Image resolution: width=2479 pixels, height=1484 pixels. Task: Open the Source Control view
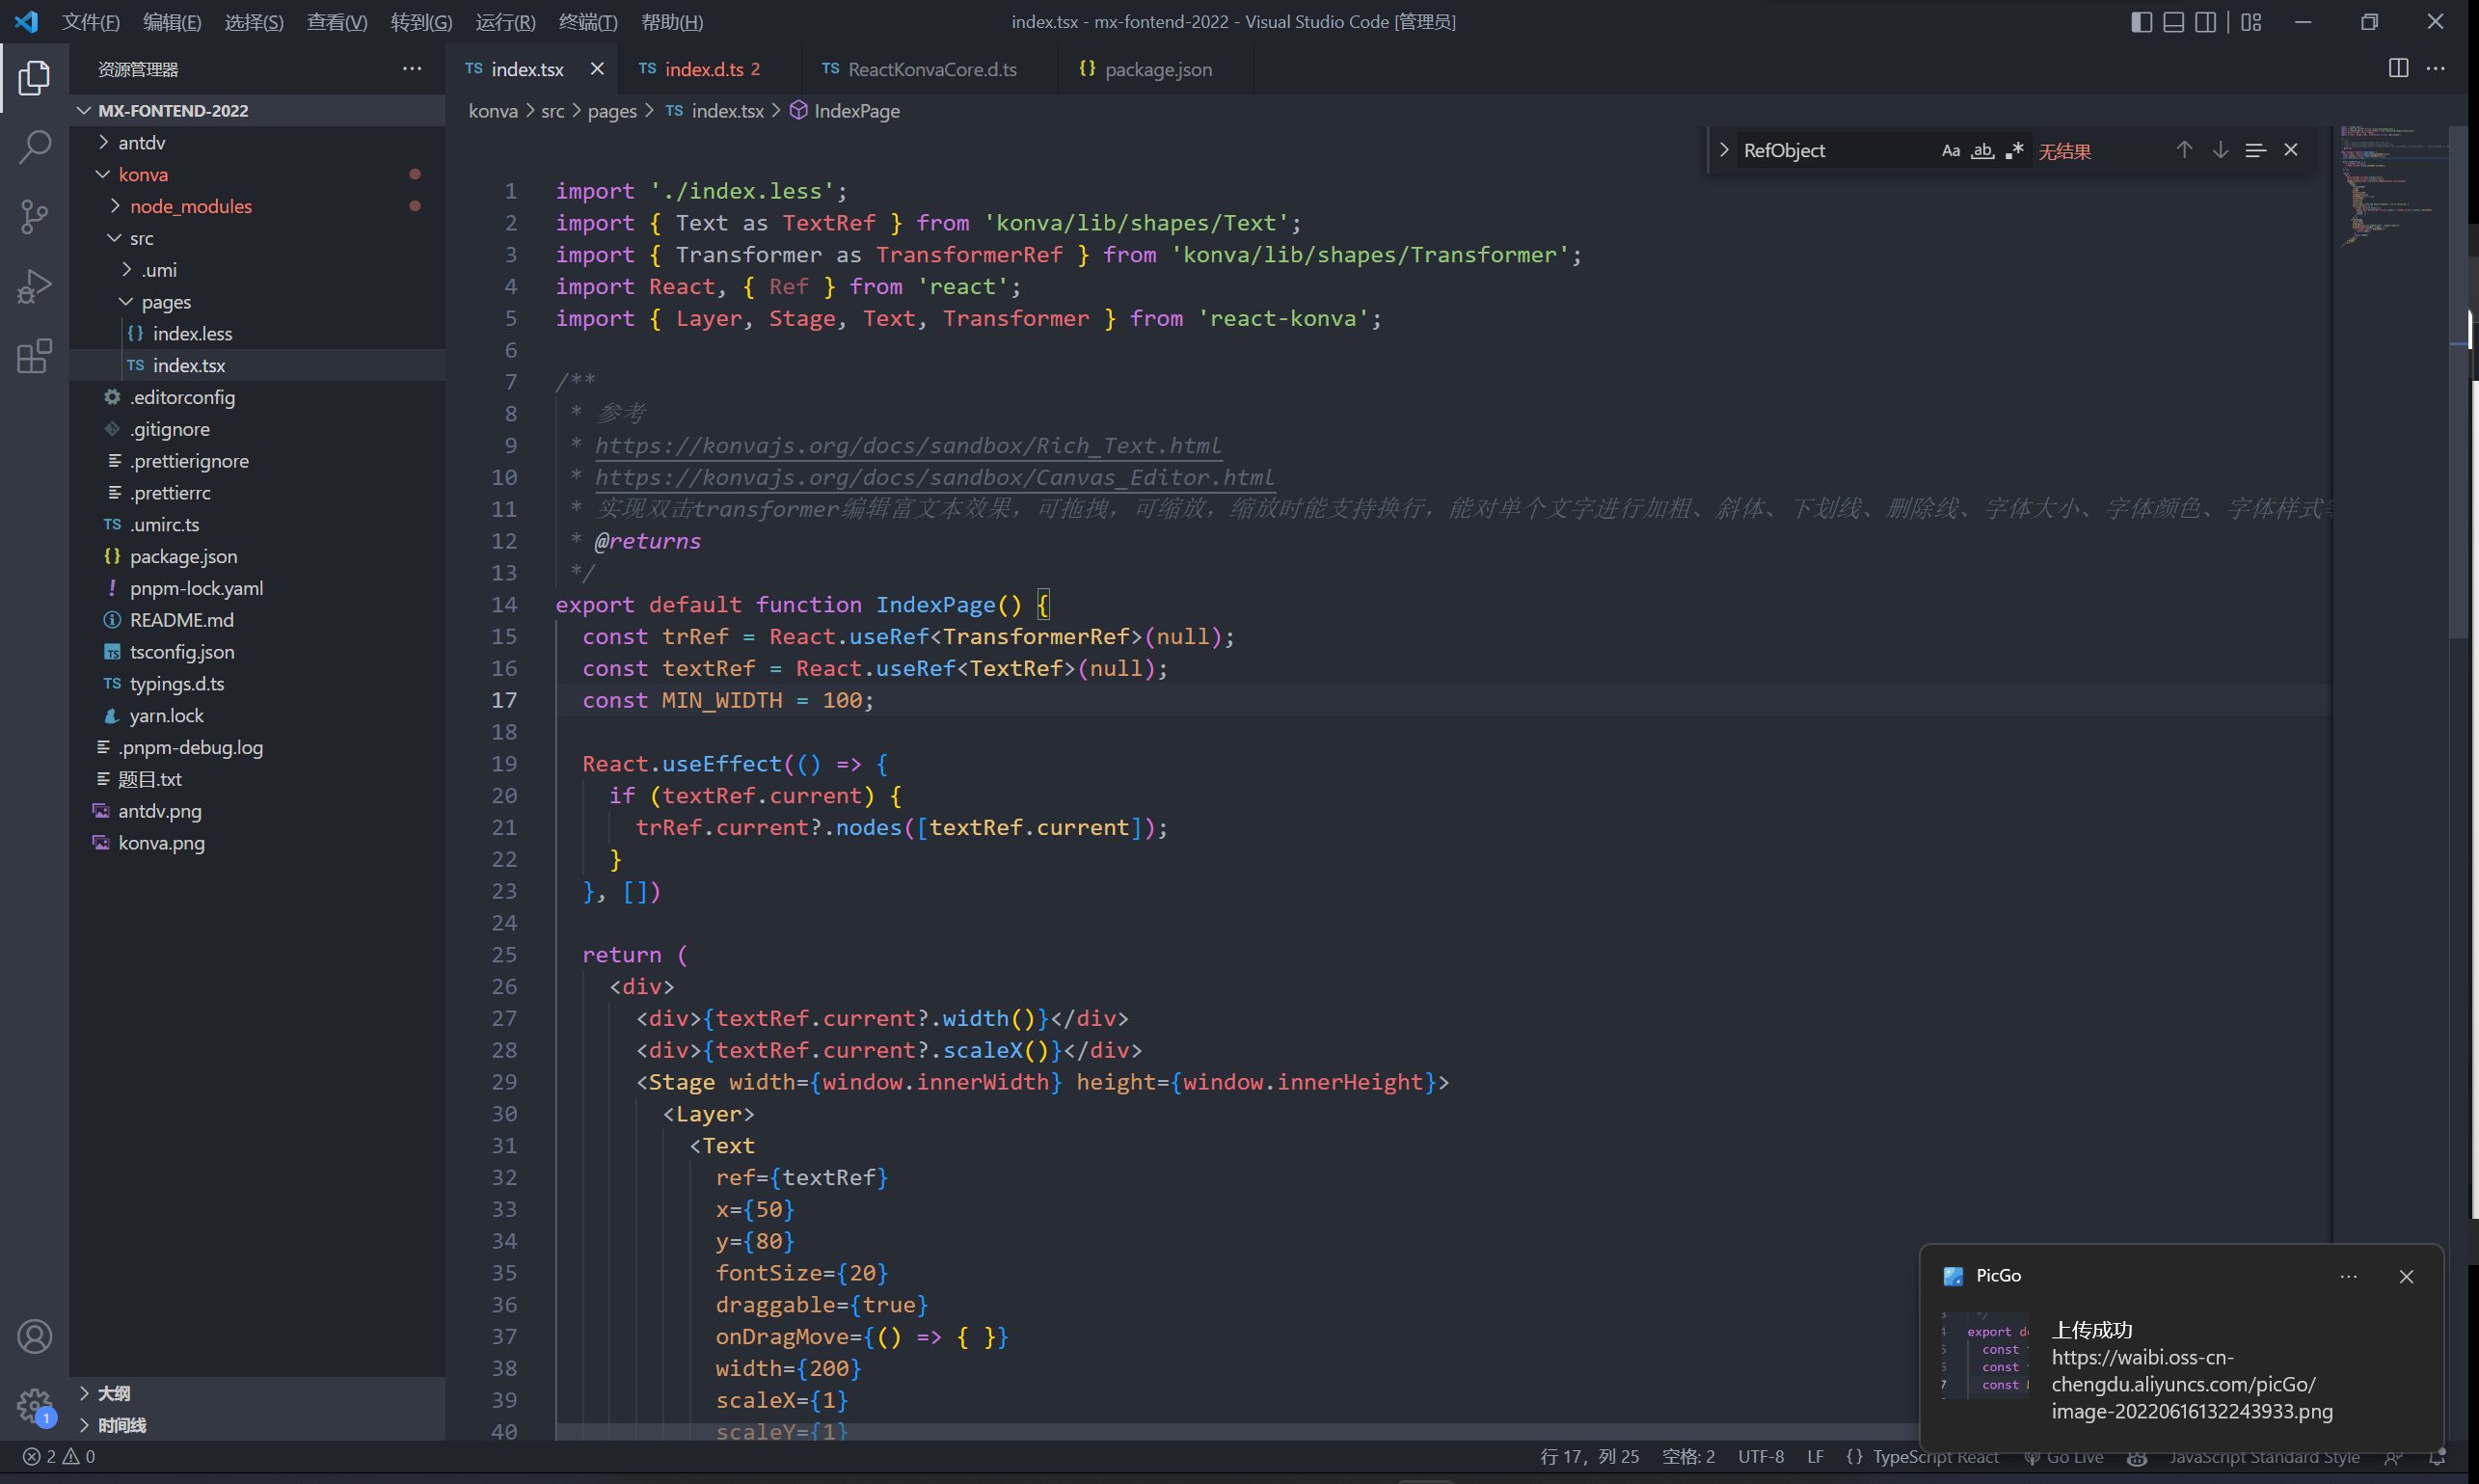pyautogui.click(x=34, y=216)
